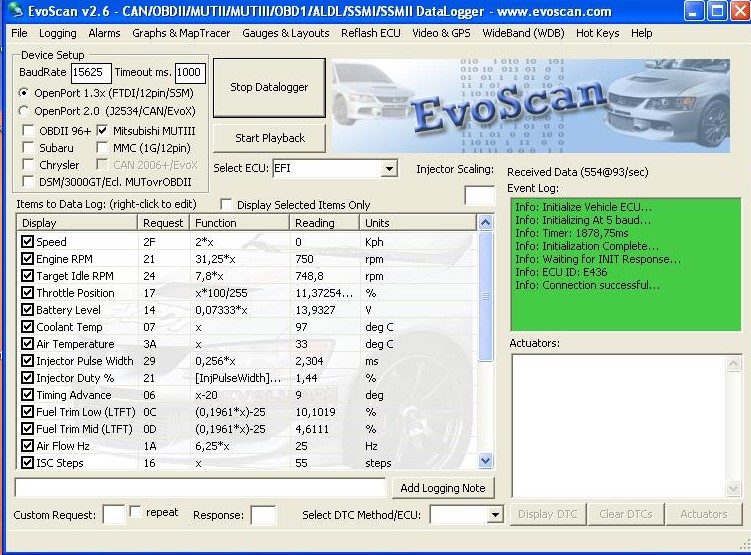Uncheck Throttle Position log item
The width and height of the screenshot is (751, 555).
tap(27, 293)
